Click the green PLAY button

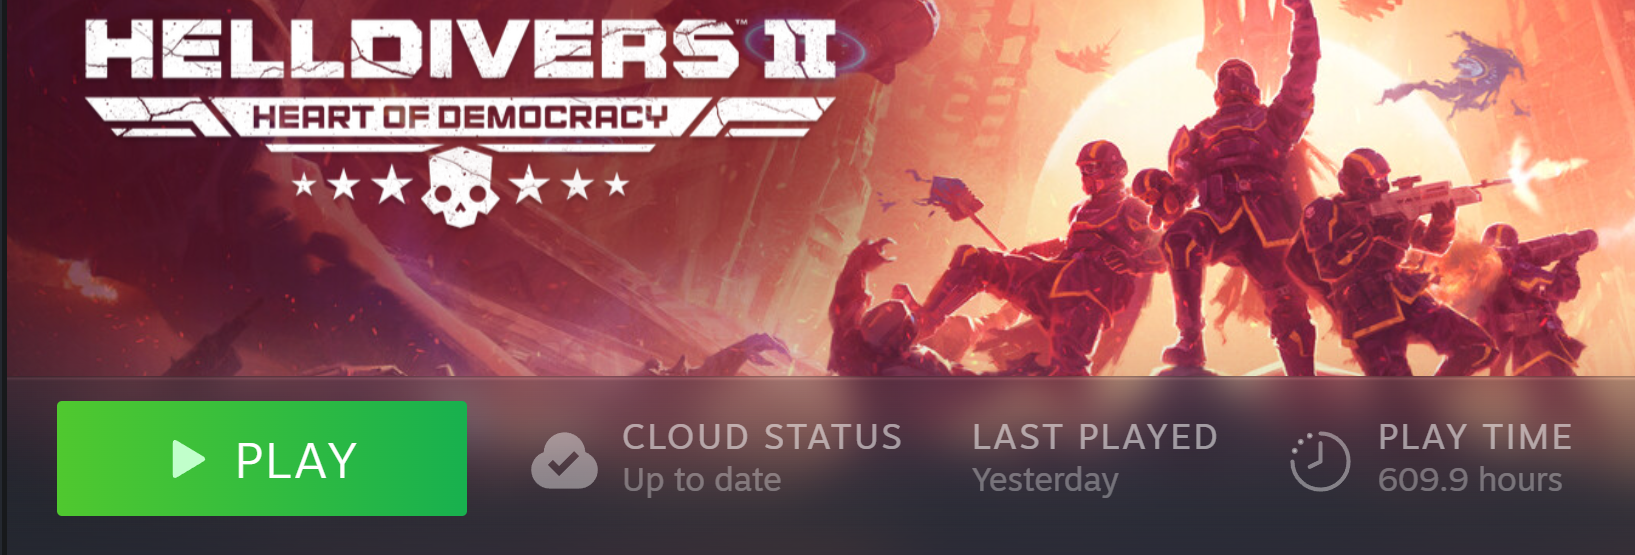pyautogui.click(x=262, y=459)
